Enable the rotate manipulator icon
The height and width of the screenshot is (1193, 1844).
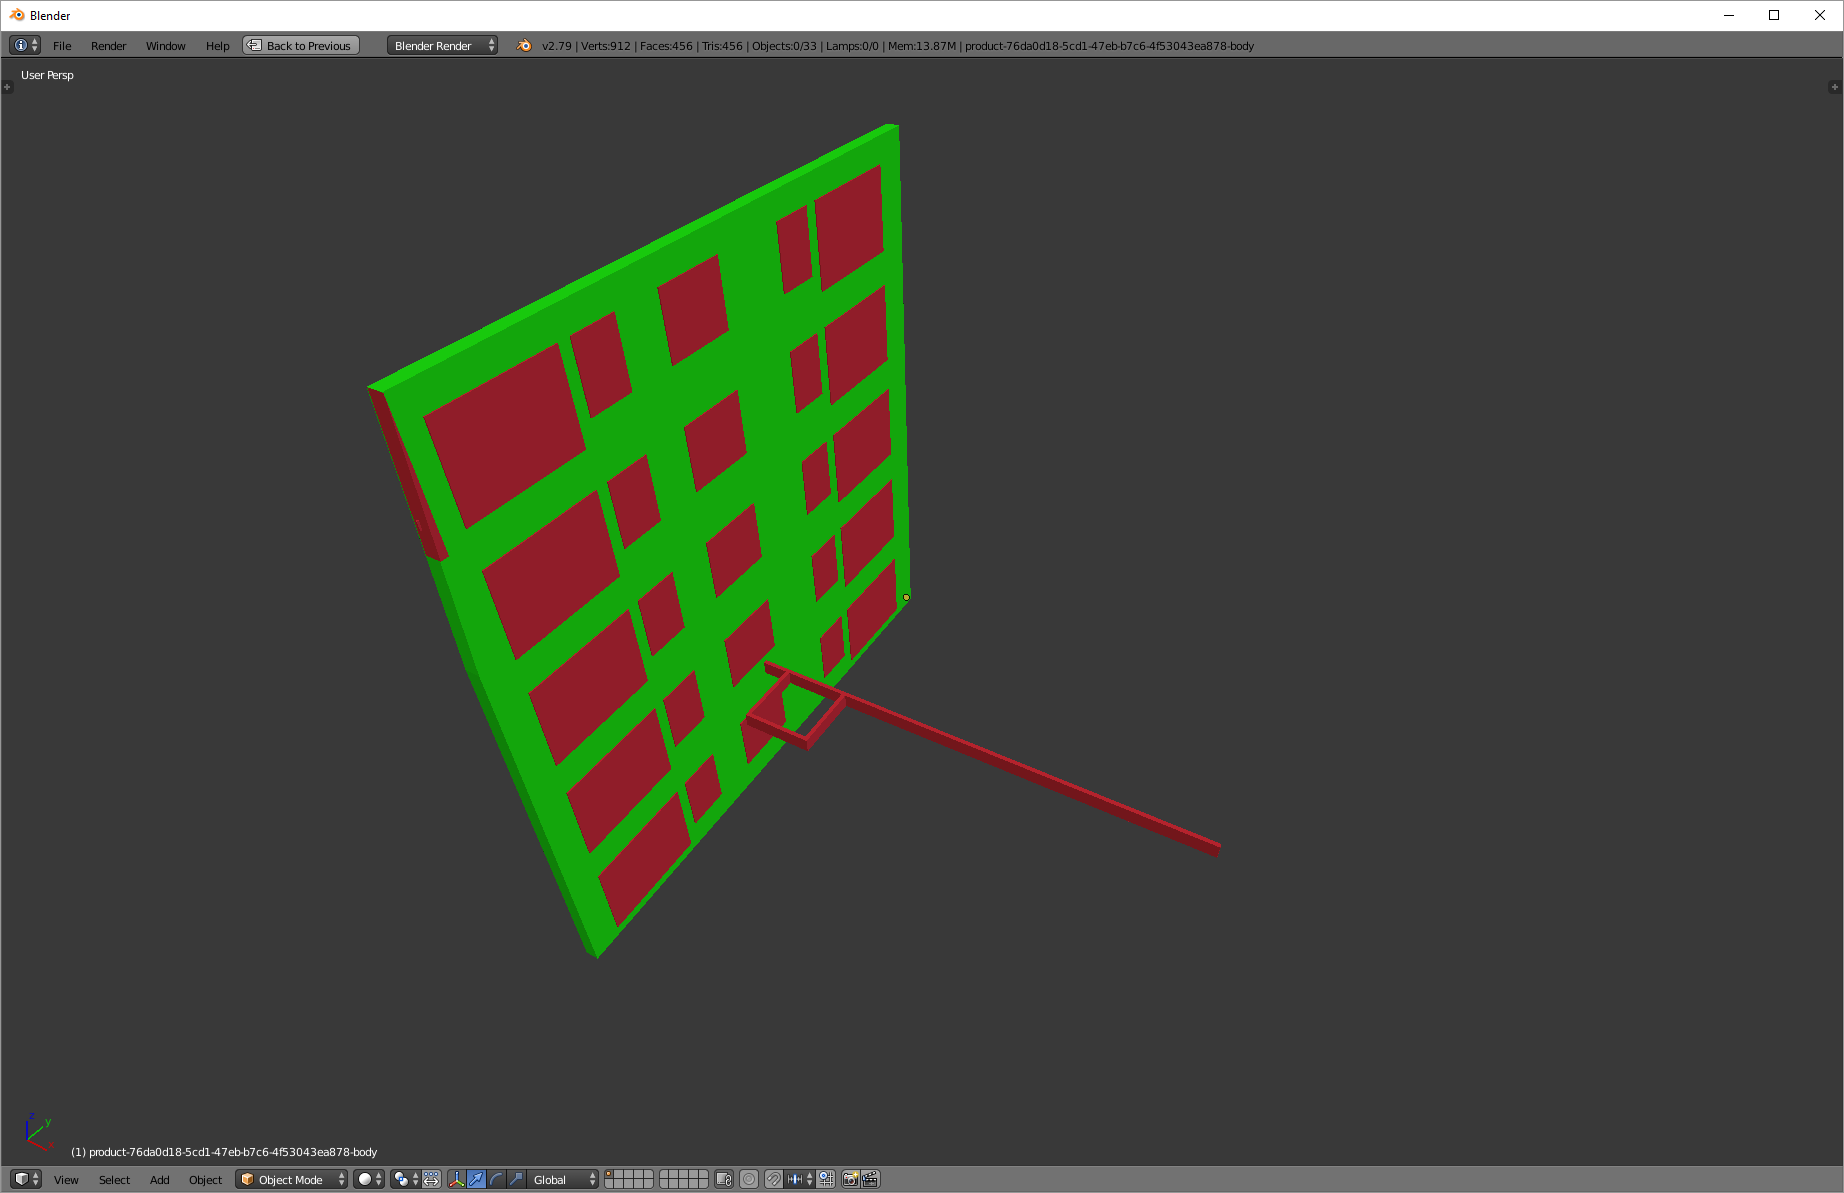(496, 1179)
